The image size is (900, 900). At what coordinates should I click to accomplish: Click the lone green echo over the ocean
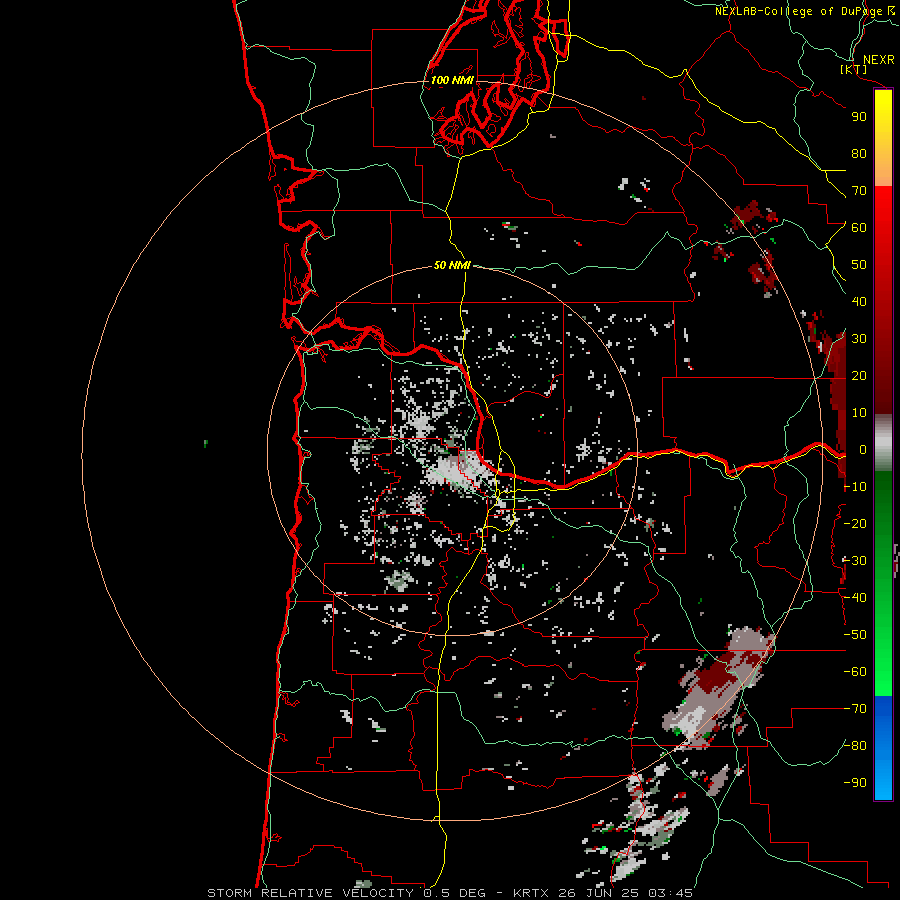(205, 444)
